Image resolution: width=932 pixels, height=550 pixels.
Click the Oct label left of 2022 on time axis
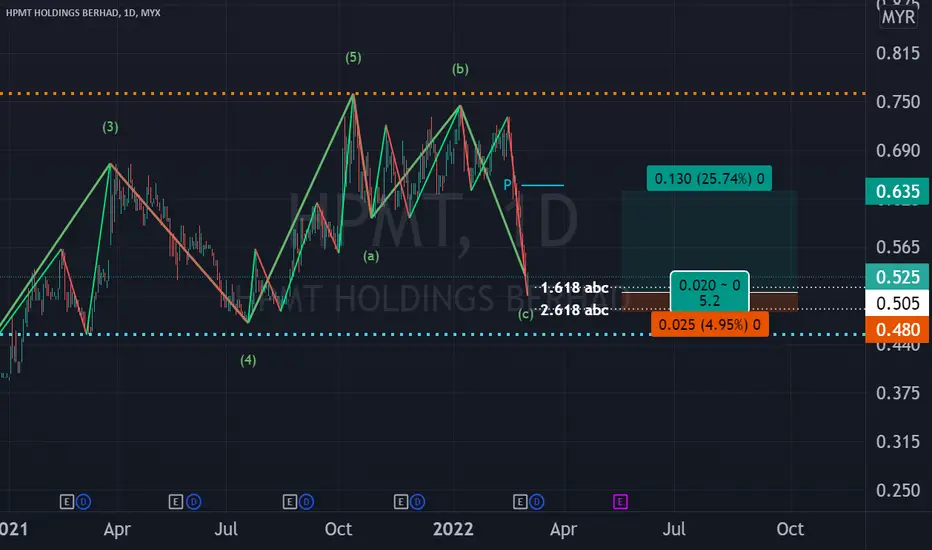(338, 529)
